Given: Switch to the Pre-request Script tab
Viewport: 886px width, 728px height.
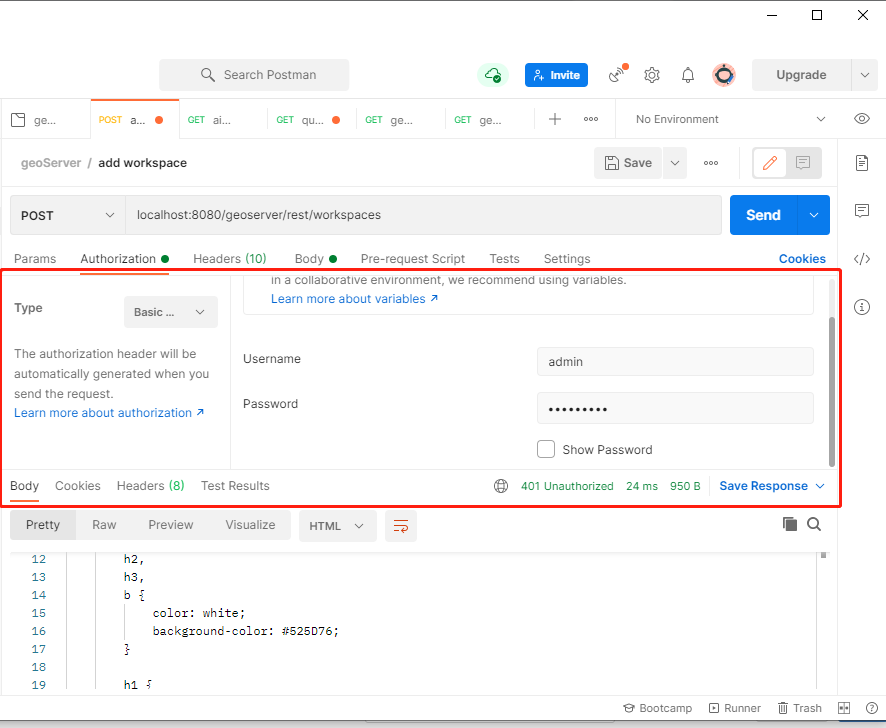Looking at the screenshot, I should click(412, 258).
